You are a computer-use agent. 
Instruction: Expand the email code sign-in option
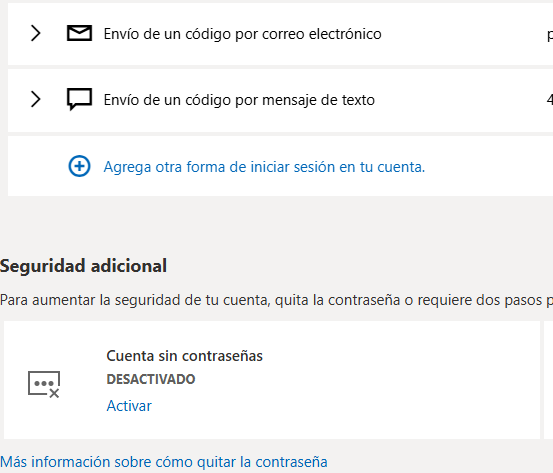coord(36,33)
